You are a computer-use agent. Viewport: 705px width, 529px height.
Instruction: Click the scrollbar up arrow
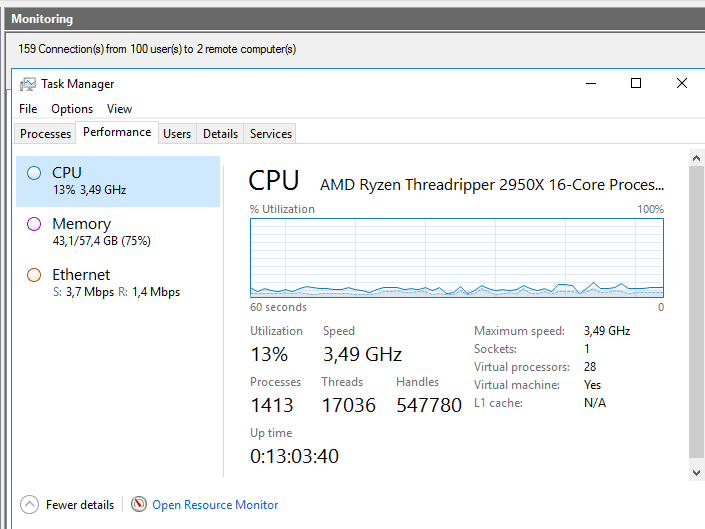[696, 158]
